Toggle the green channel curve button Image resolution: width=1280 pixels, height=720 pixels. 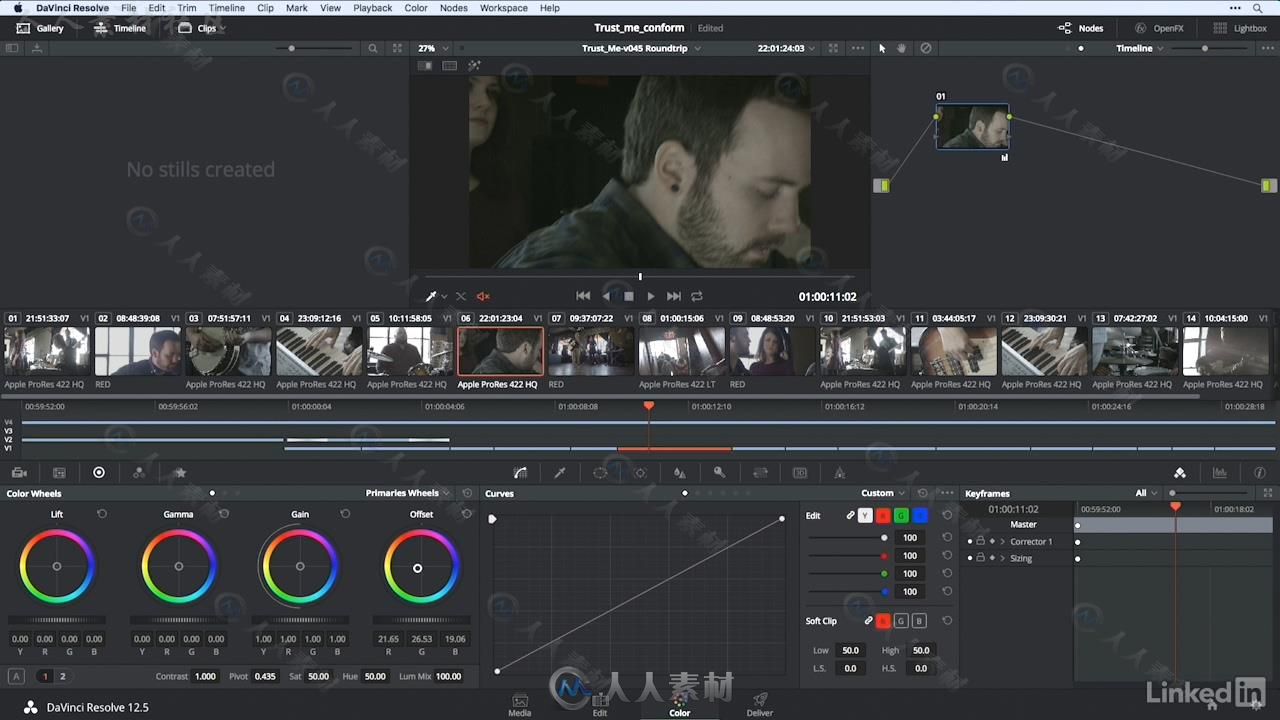pos(901,516)
